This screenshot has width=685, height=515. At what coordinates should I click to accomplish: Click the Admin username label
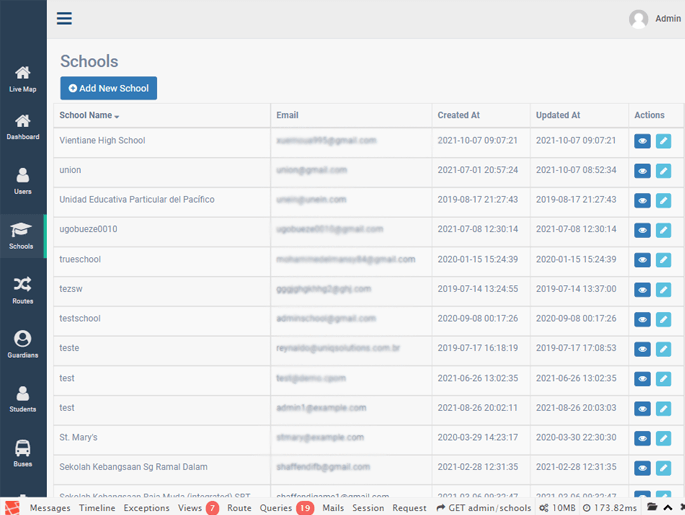click(668, 19)
